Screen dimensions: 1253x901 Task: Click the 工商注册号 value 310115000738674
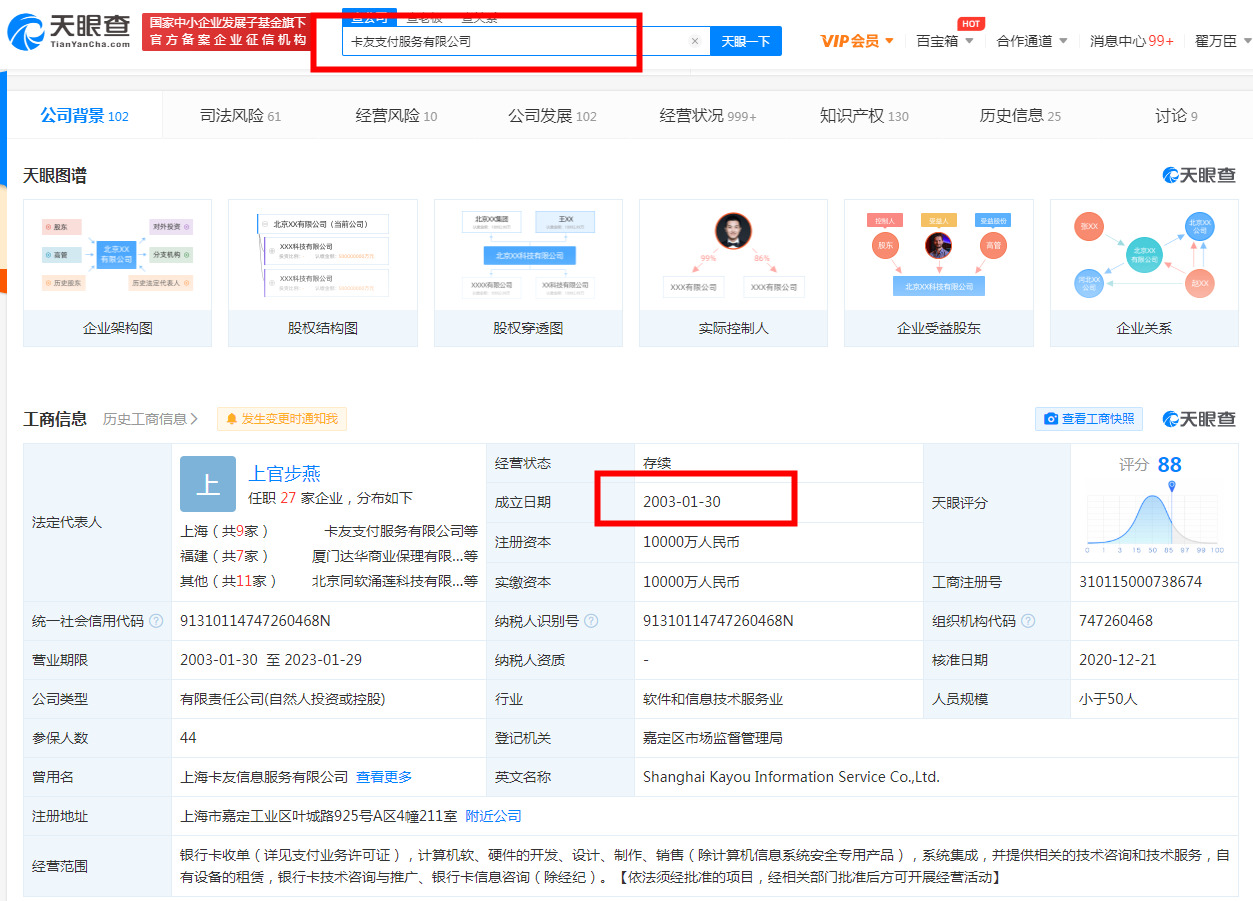[x=1141, y=581]
